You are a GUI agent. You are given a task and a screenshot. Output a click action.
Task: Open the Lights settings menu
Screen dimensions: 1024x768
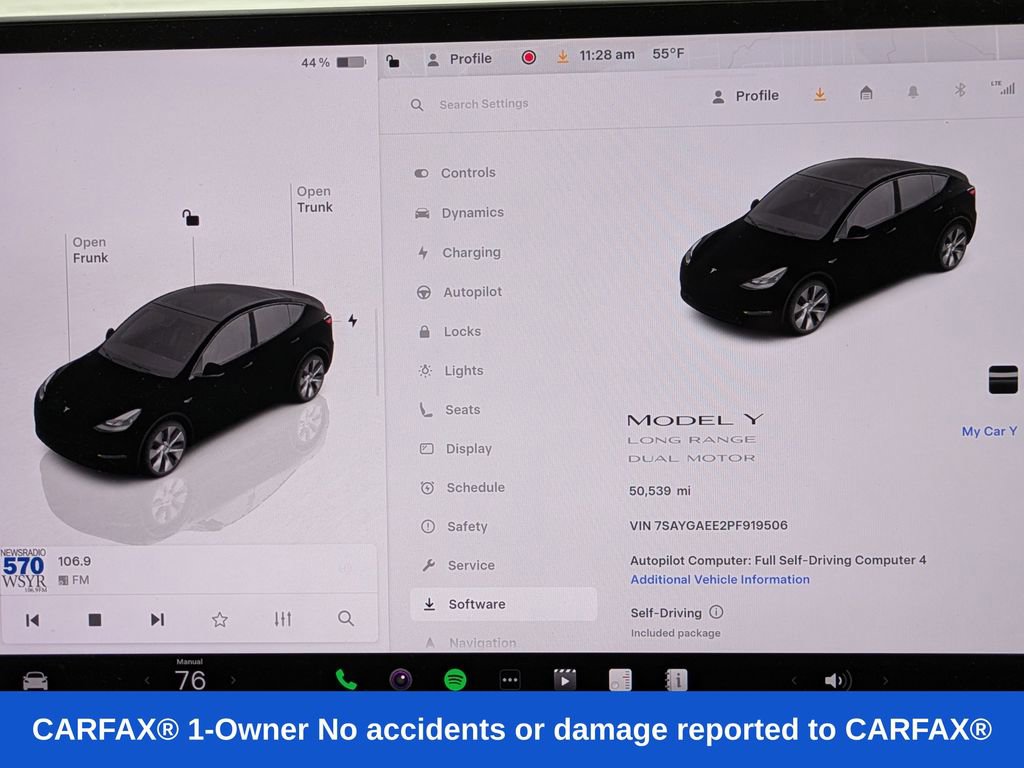pyautogui.click(x=451, y=371)
